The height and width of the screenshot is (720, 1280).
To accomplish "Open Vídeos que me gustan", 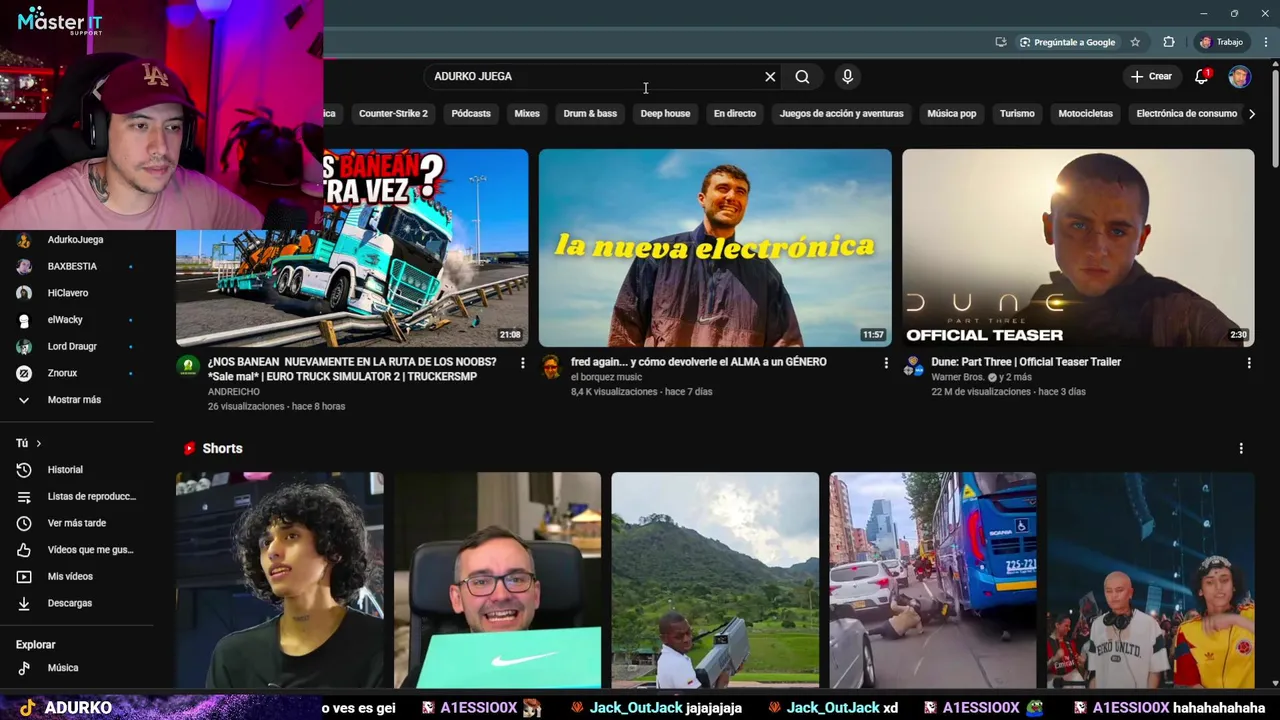I will coord(76,550).
